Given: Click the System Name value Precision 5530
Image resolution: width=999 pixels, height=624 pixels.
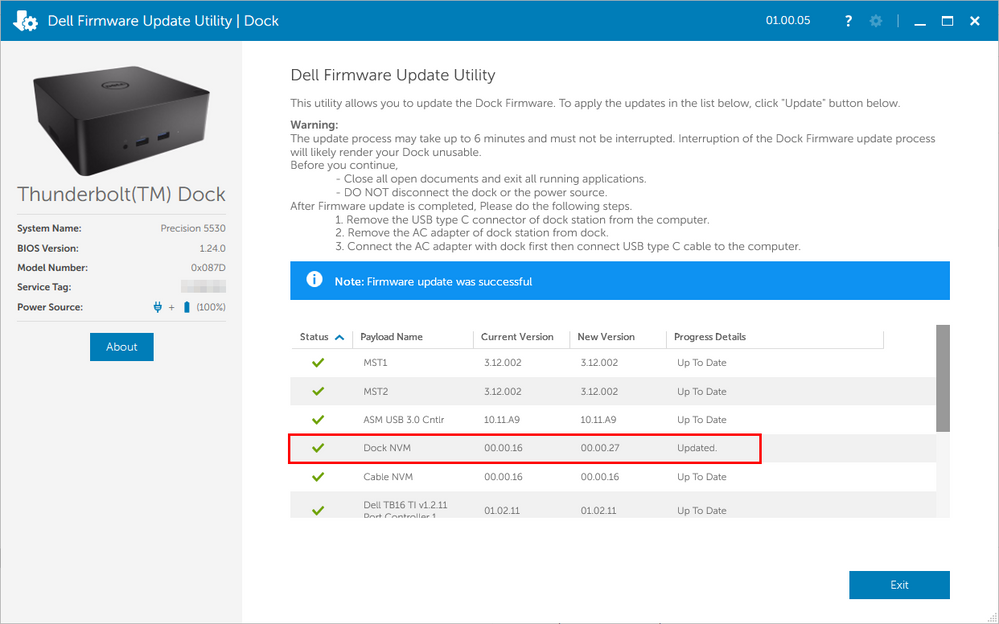Looking at the screenshot, I should coord(193,228).
